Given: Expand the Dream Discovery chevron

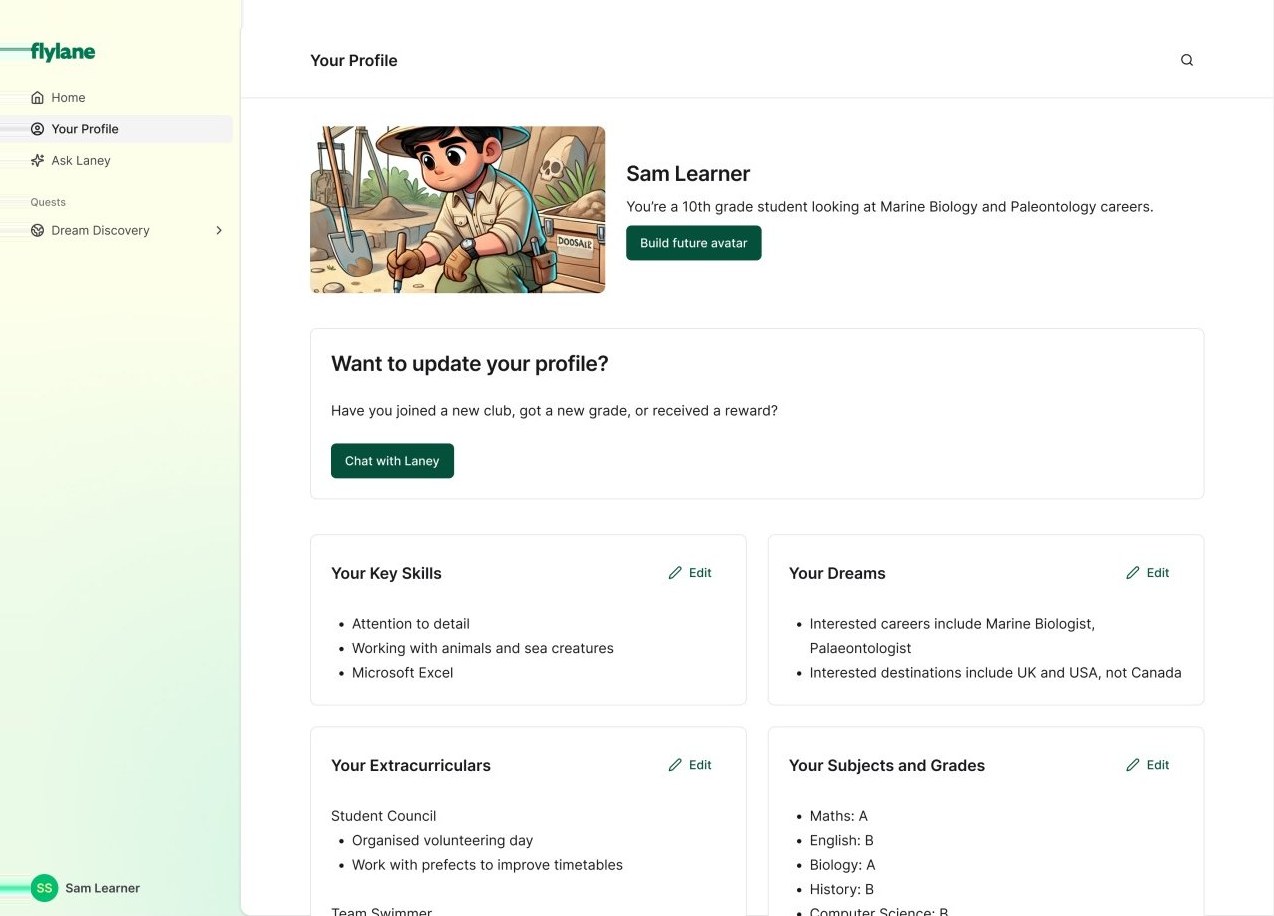Looking at the screenshot, I should 219,230.
